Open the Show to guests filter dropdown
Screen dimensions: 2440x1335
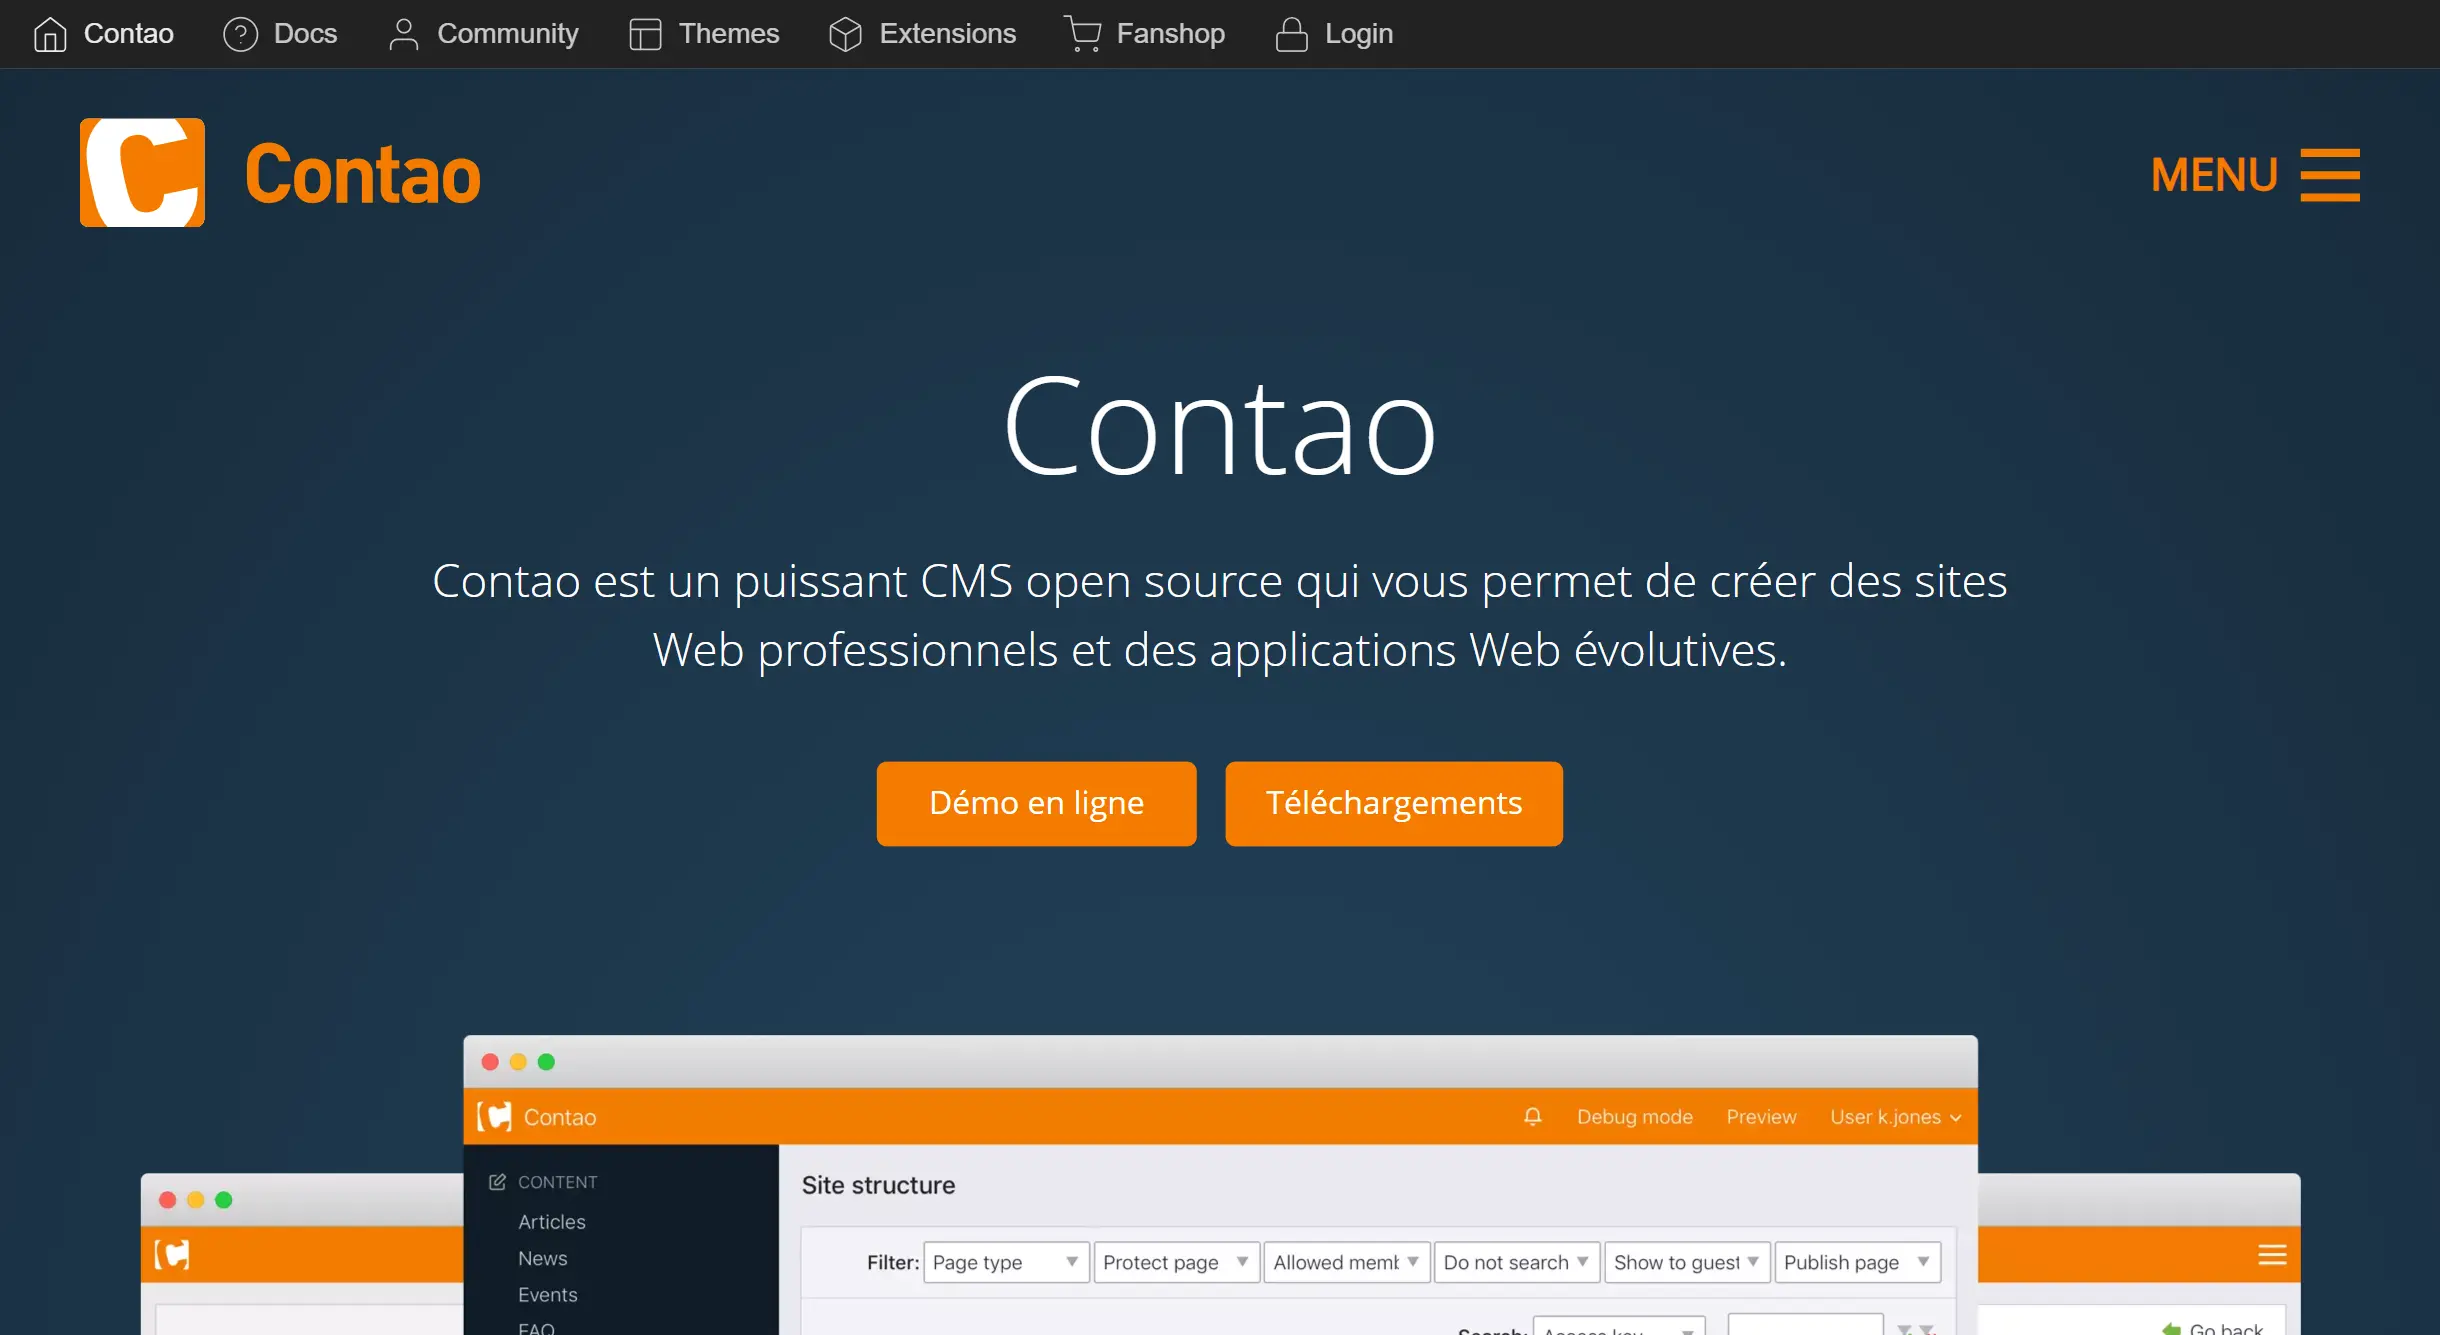click(x=1686, y=1262)
